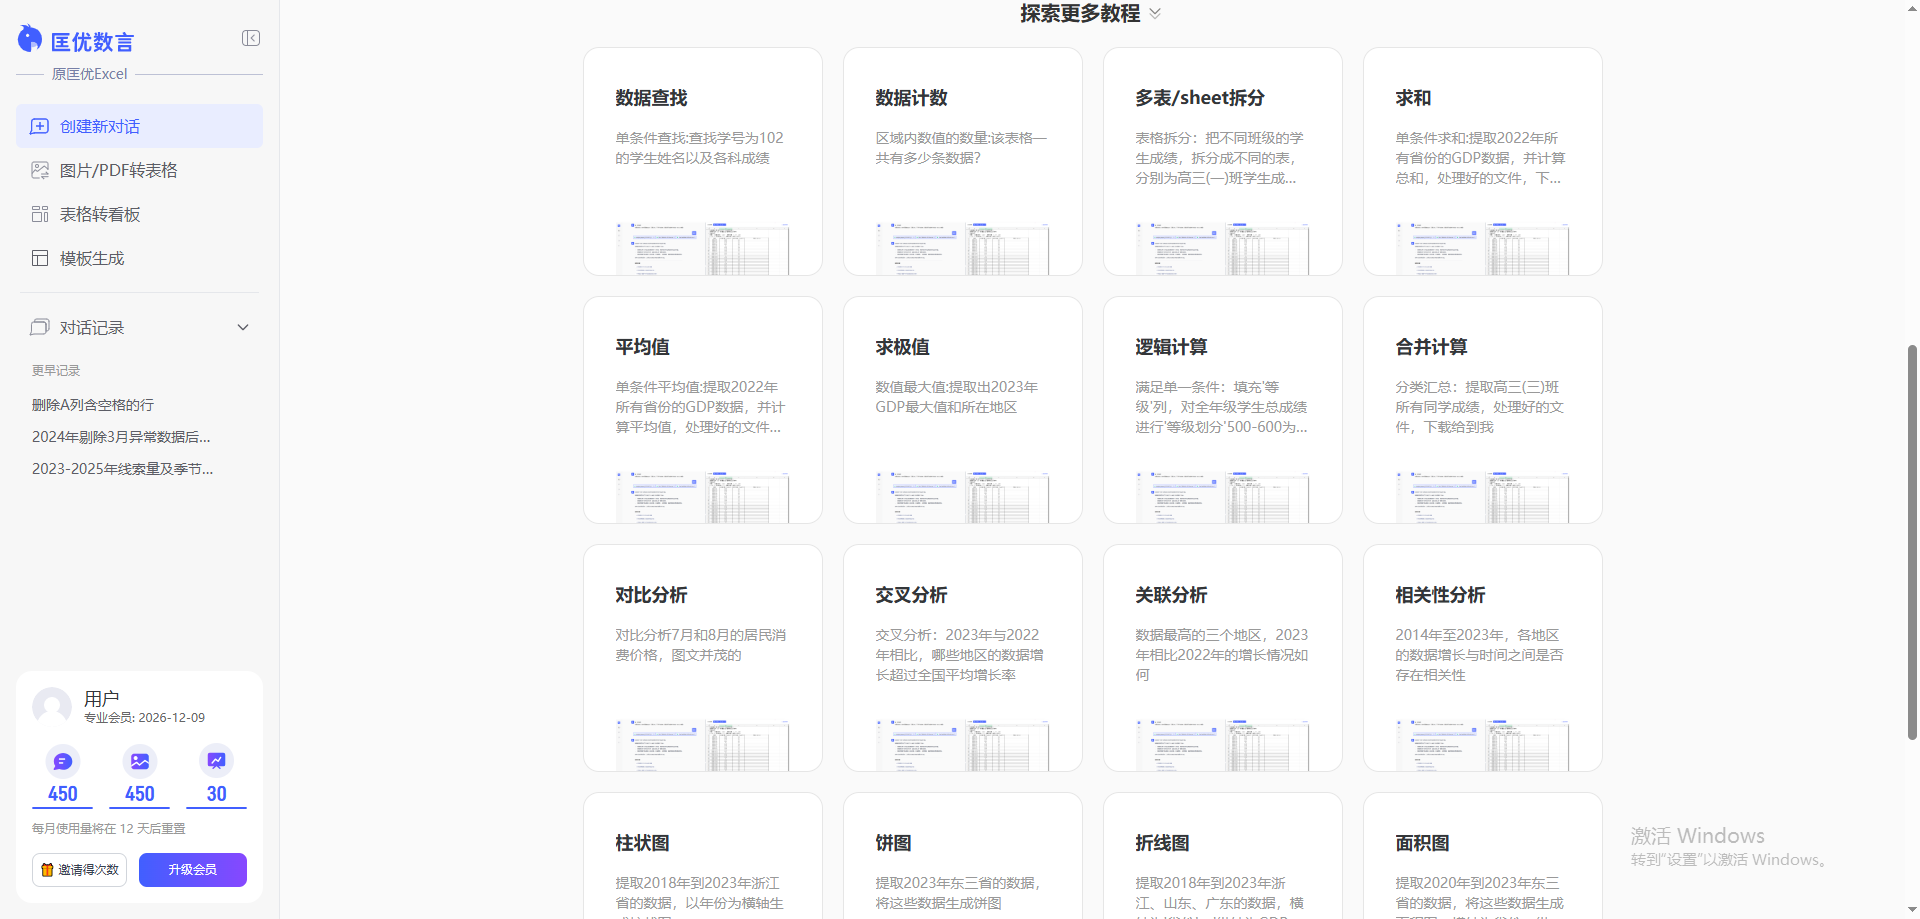Open conversation 删除A列含空格的行
The image size is (1920, 919).
click(92, 404)
